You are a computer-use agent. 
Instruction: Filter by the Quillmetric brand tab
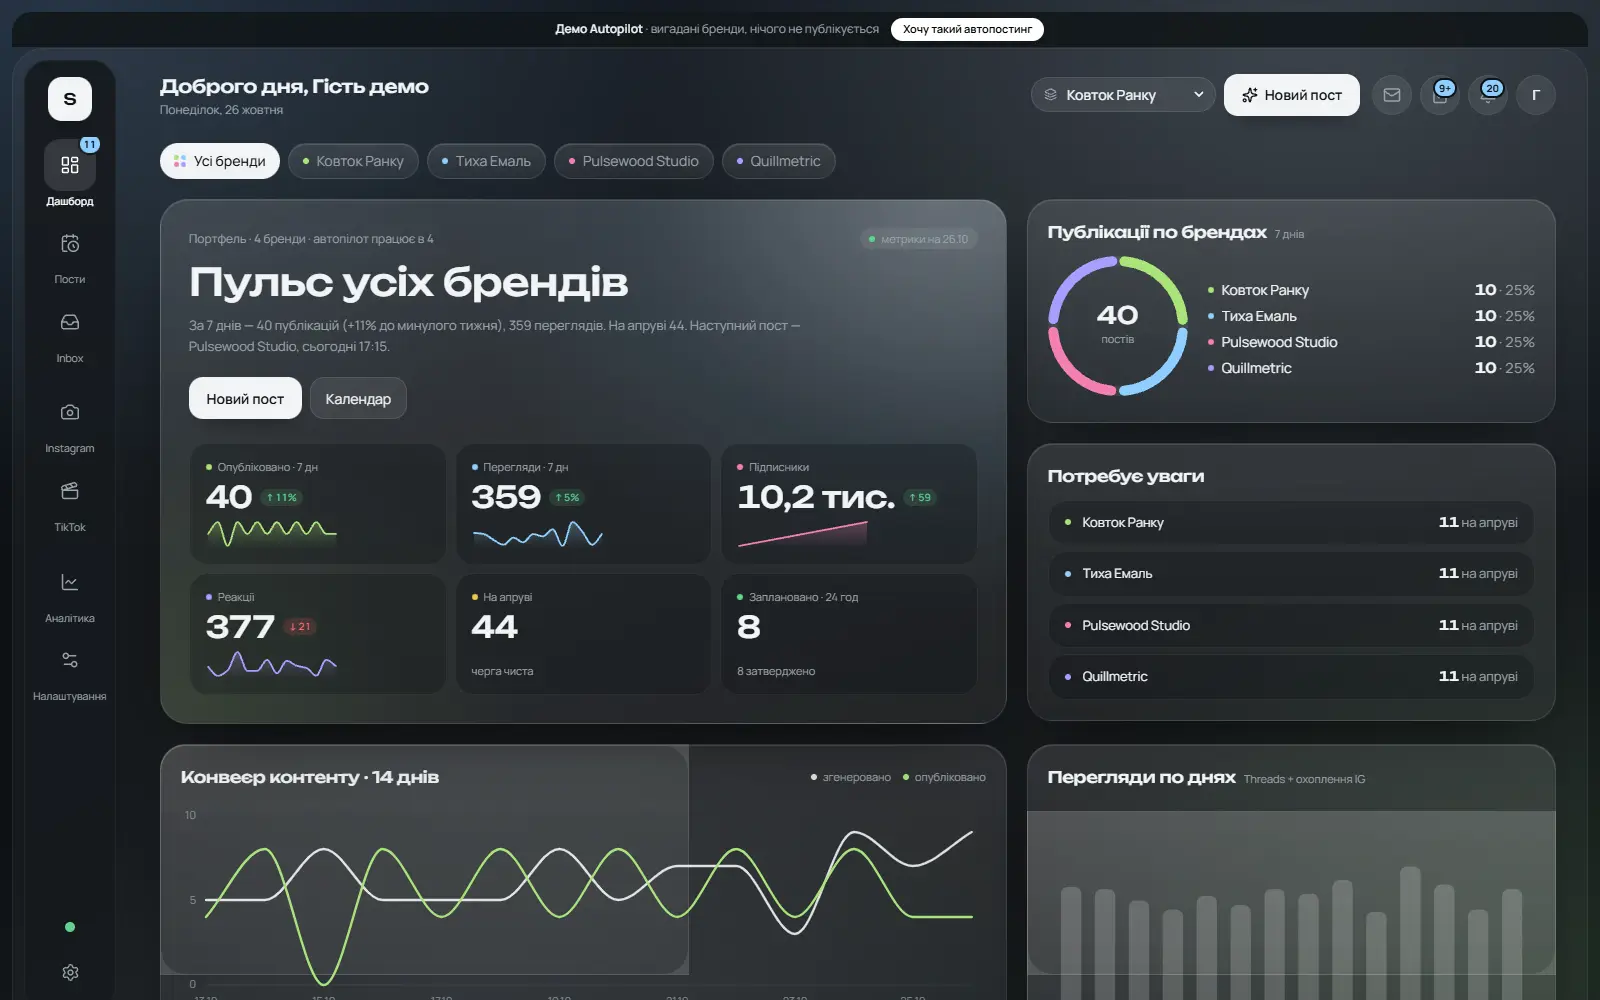point(779,161)
